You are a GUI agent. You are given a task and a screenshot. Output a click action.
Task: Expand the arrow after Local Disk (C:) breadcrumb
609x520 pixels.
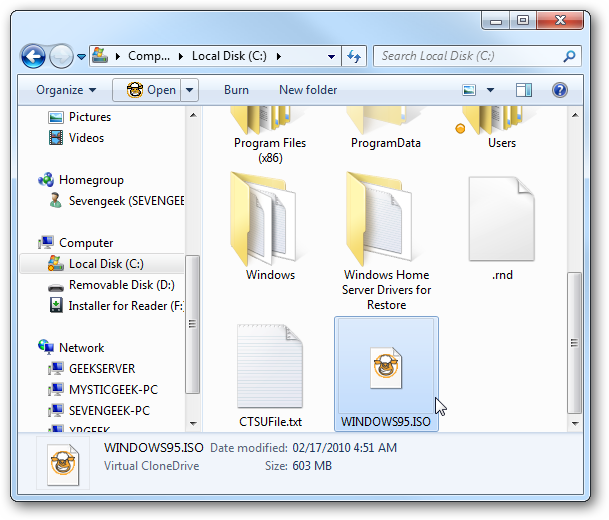279,57
